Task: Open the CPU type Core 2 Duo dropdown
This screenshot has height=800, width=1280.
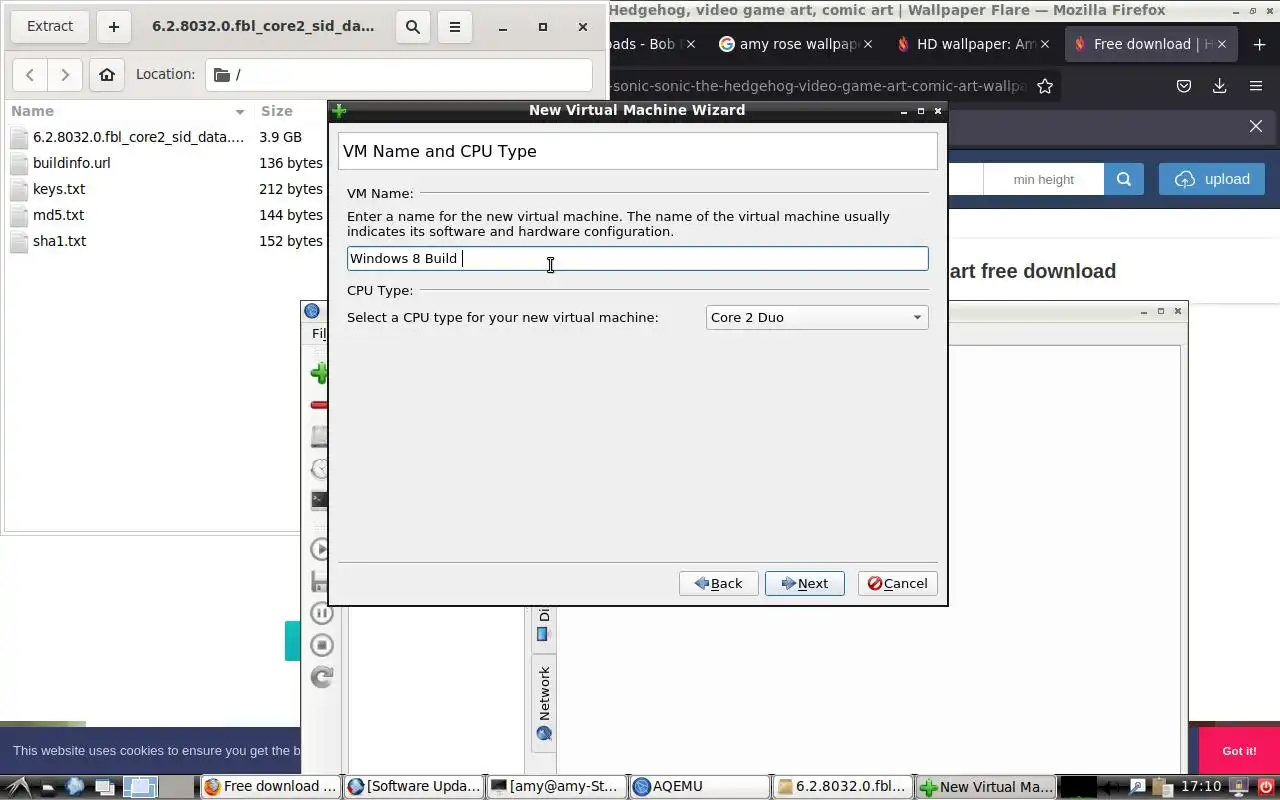Action: pos(817,317)
